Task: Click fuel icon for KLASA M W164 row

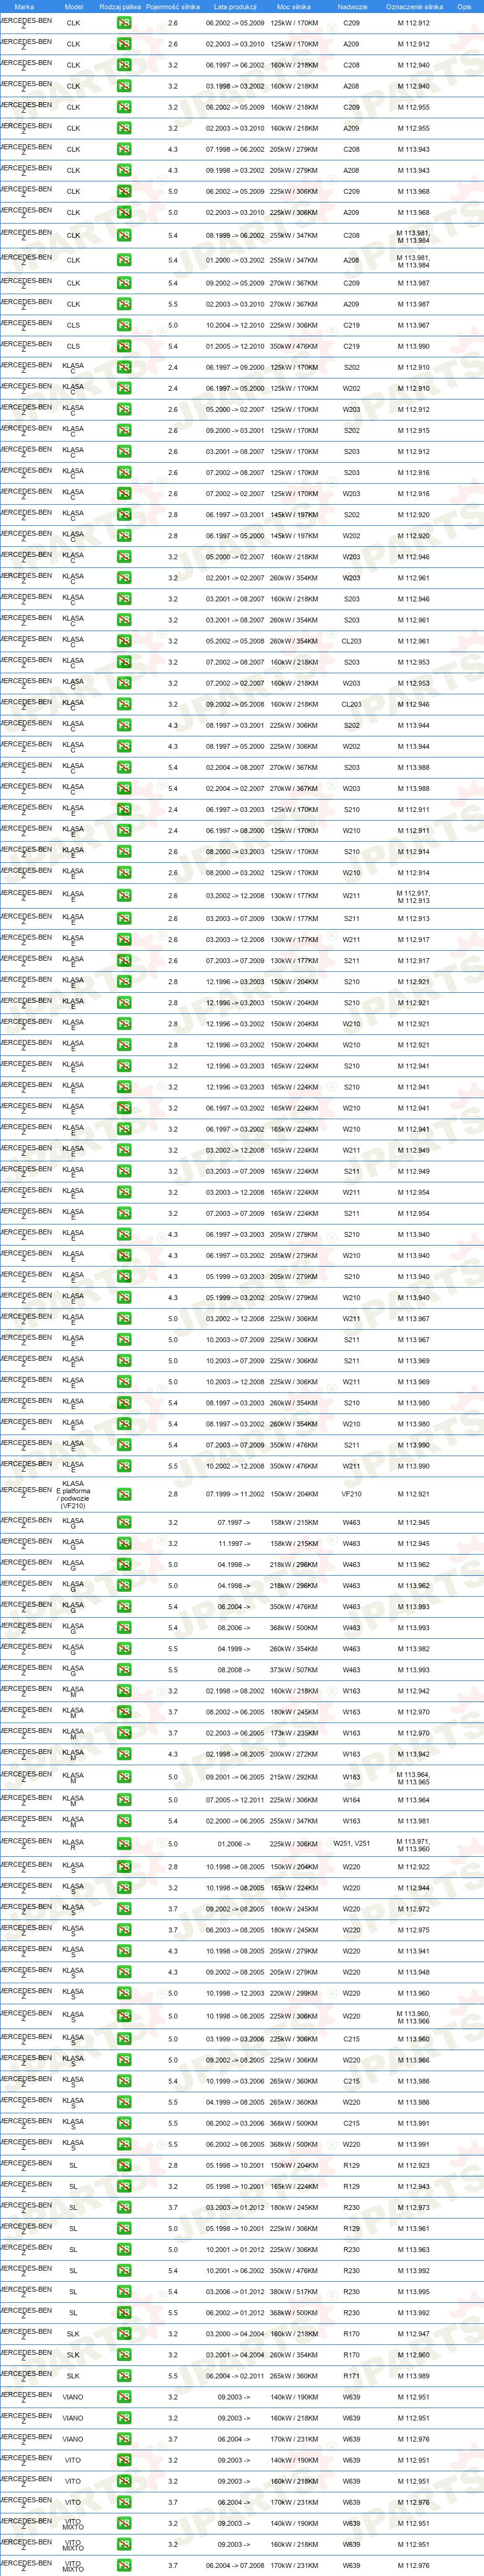Action: pos(124,1800)
